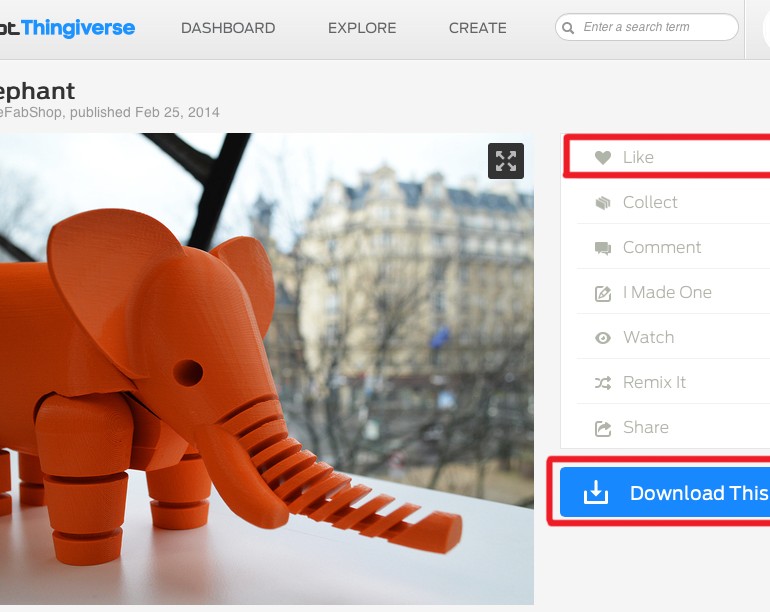Open the EXPLORE menu item
770x612 pixels.
(362, 28)
